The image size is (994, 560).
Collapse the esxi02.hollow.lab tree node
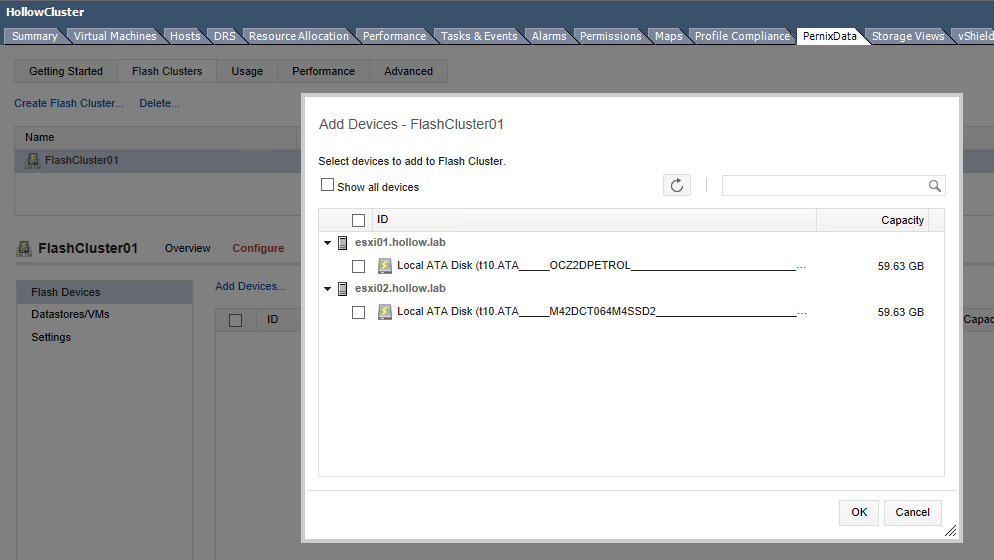328,289
